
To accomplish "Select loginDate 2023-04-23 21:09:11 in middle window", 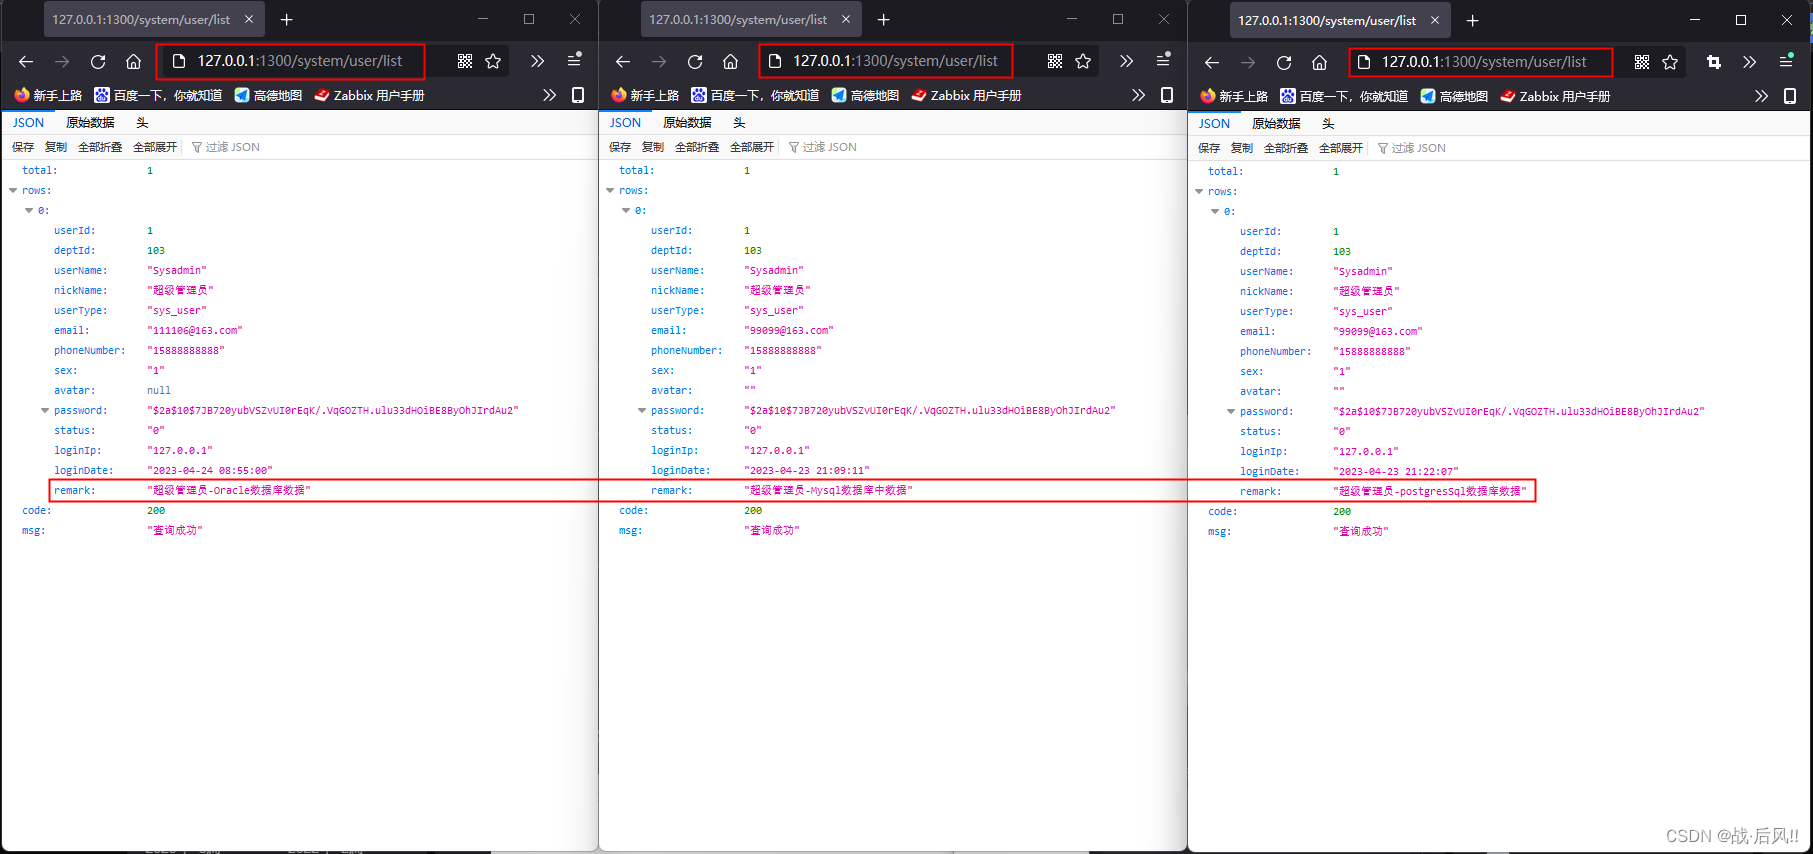I will [x=807, y=470].
